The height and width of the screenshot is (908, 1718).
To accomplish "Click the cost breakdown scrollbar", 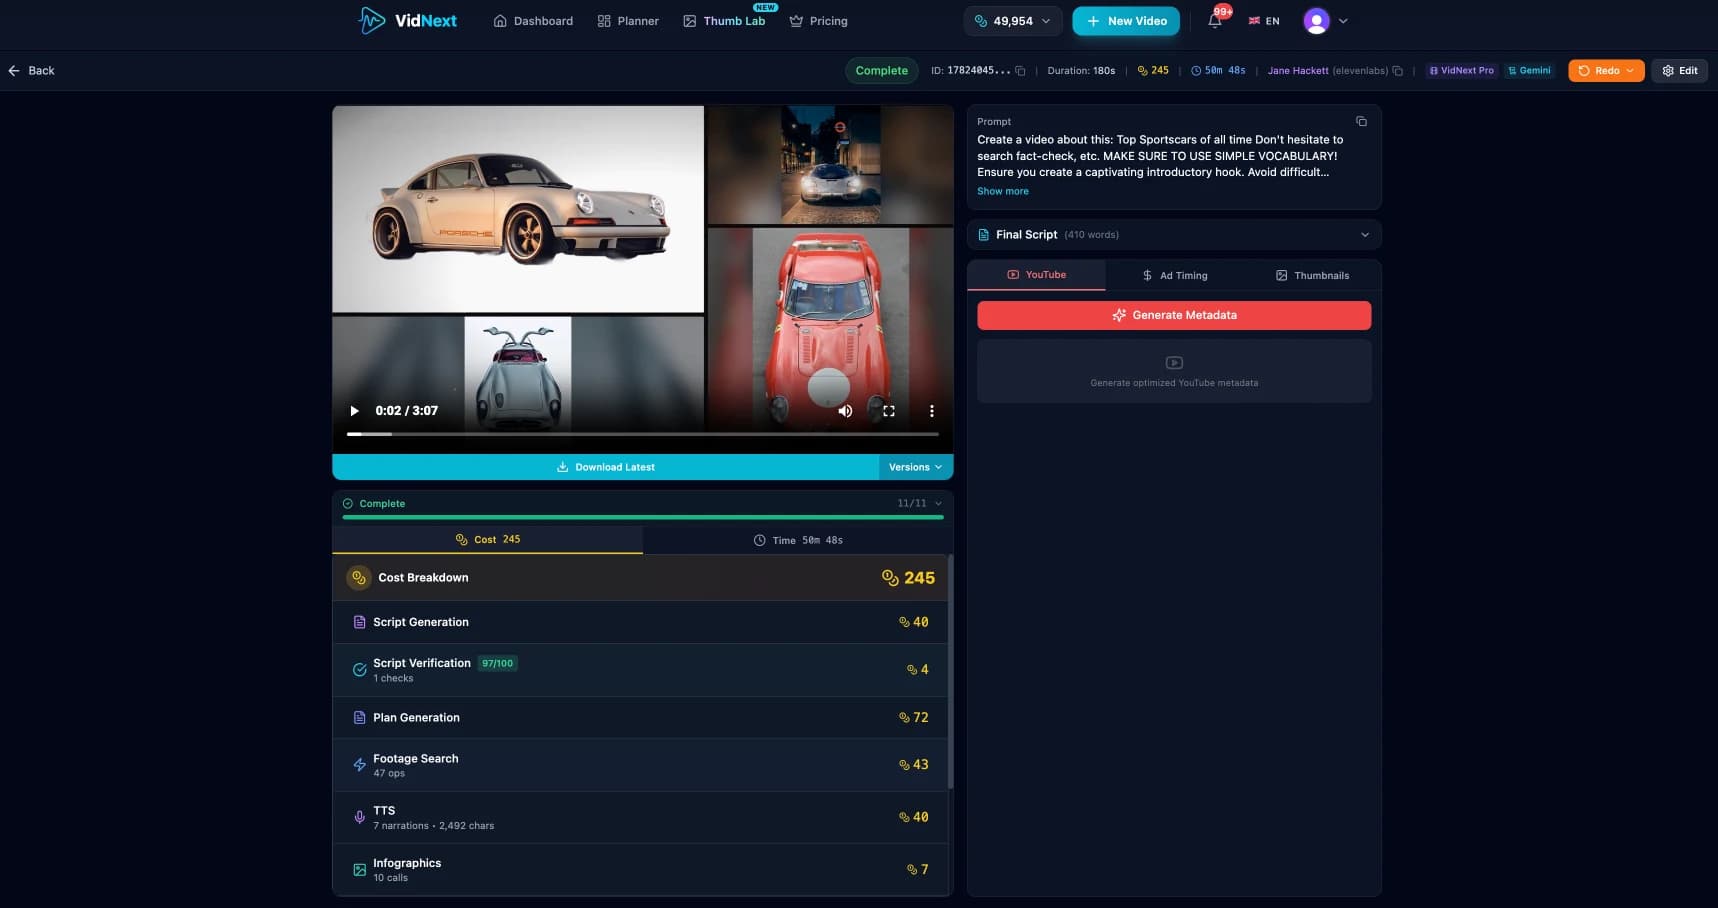I will 950,672.
